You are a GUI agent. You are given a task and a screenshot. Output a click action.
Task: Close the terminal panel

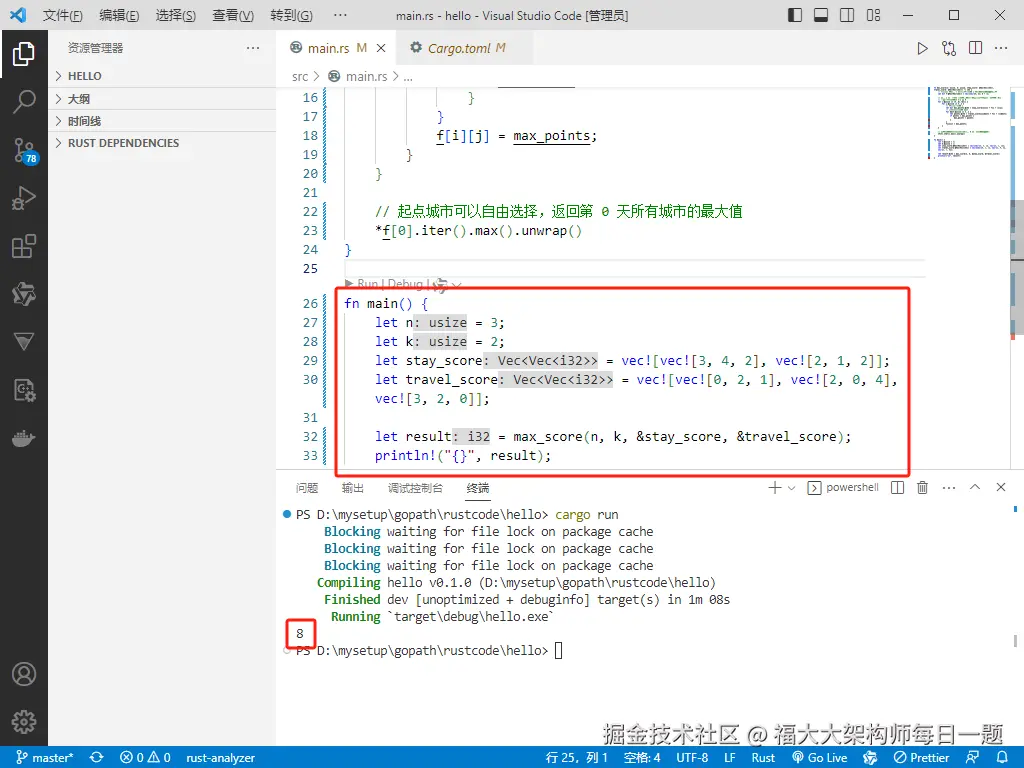pyautogui.click(x=1000, y=487)
